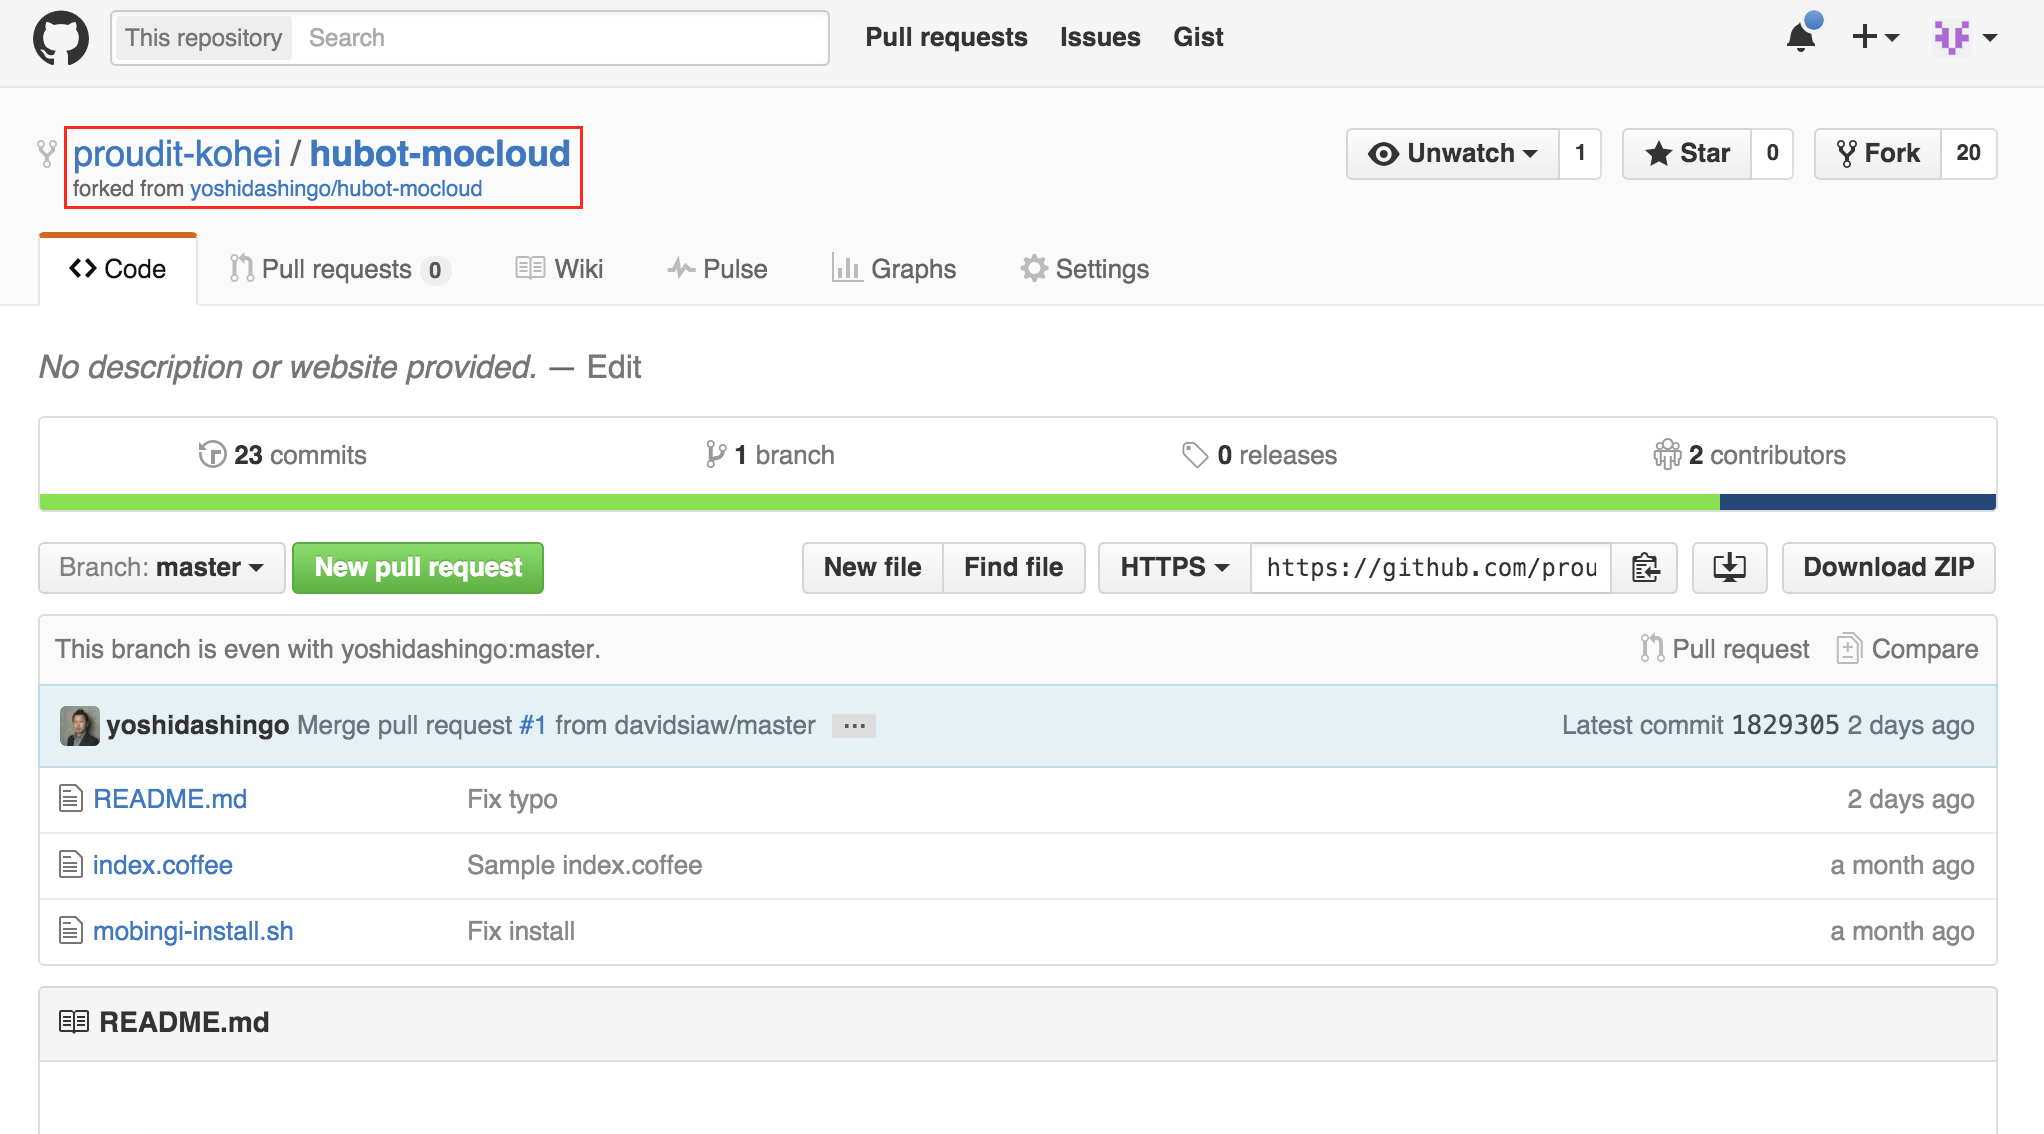Click the Clone in Desktop icon
Image resolution: width=2044 pixels, height=1134 pixels.
(x=1729, y=567)
